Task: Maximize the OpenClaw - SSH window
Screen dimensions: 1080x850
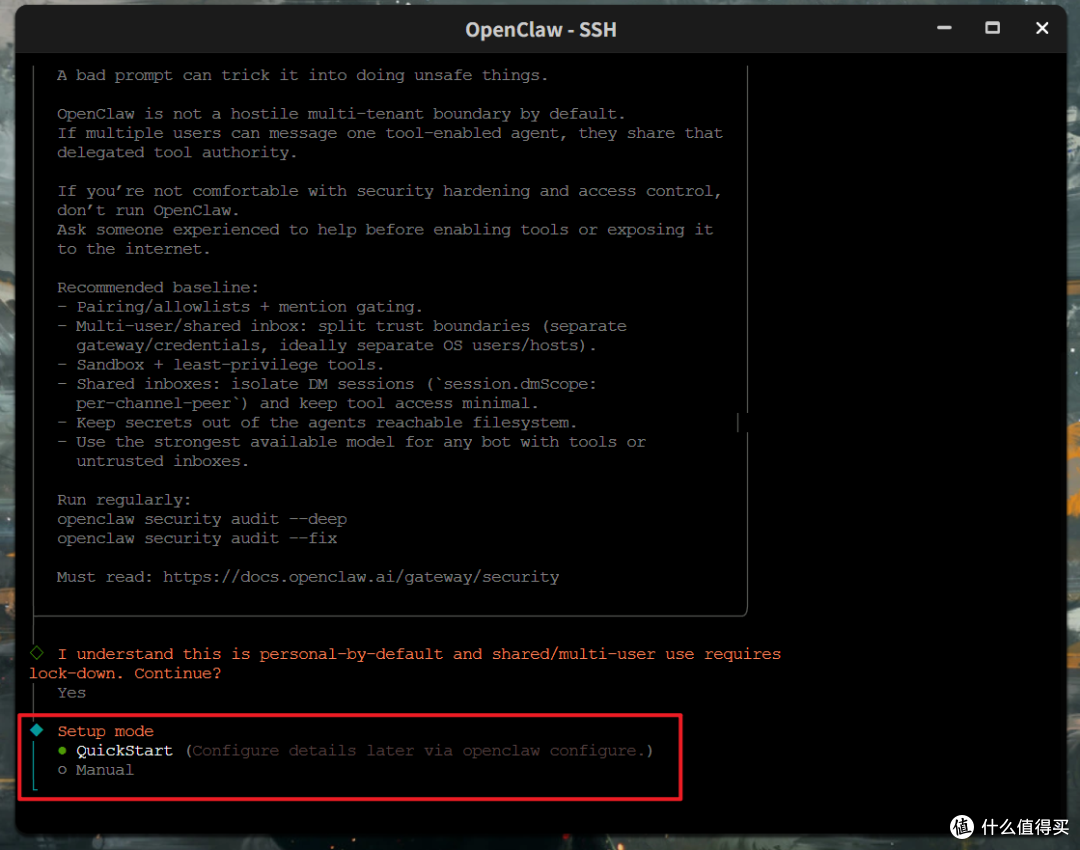Action: pyautogui.click(x=993, y=28)
